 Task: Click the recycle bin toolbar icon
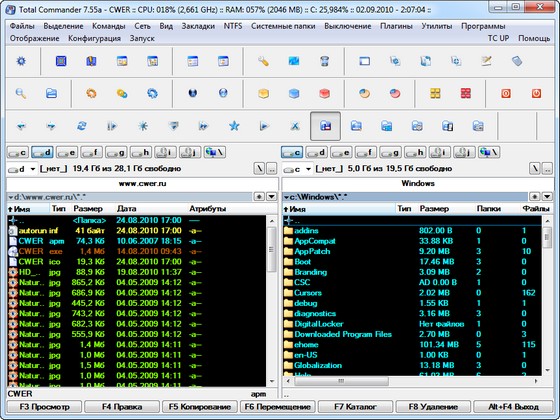point(324,61)
